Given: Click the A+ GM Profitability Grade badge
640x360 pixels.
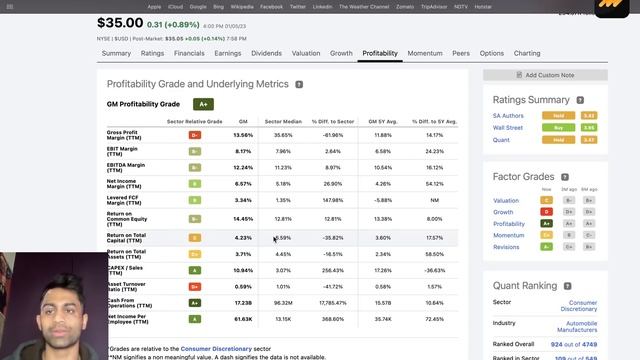Looking at the screenshot, I should click(x=203, y=104).
